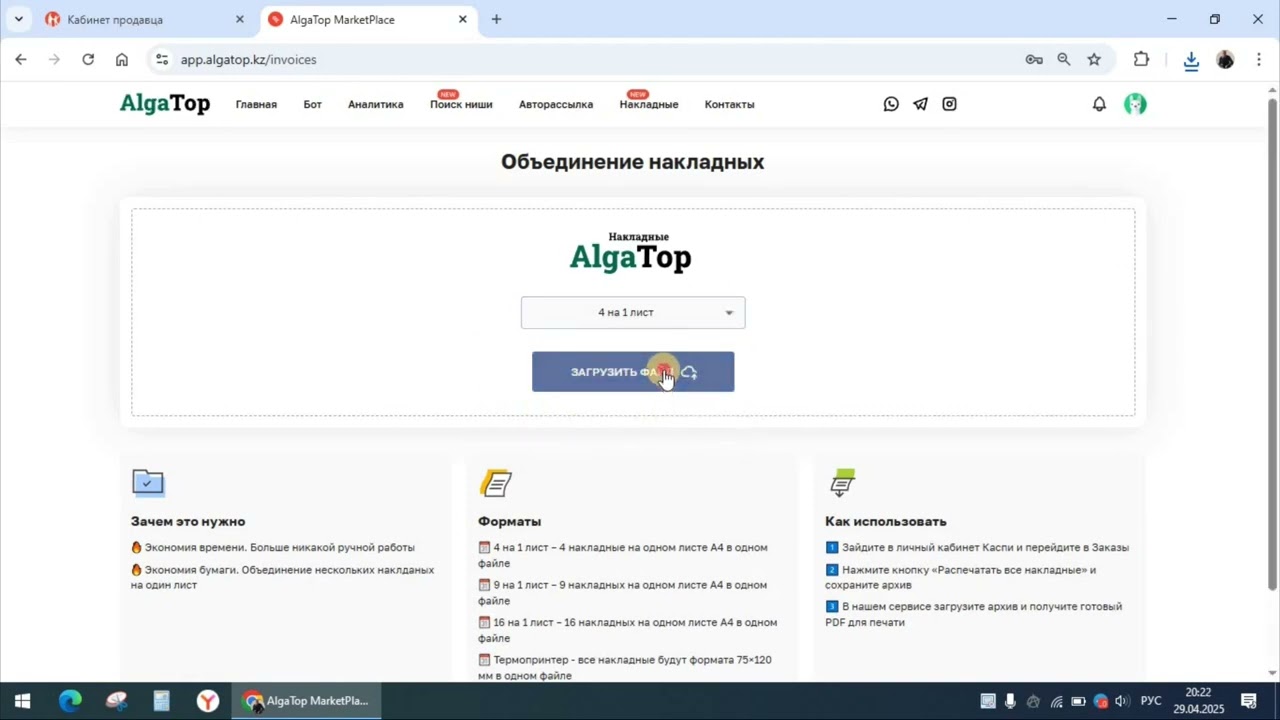Go to 'Аналитика' section
Screen dimensions: 1280x720
(376, 104)
